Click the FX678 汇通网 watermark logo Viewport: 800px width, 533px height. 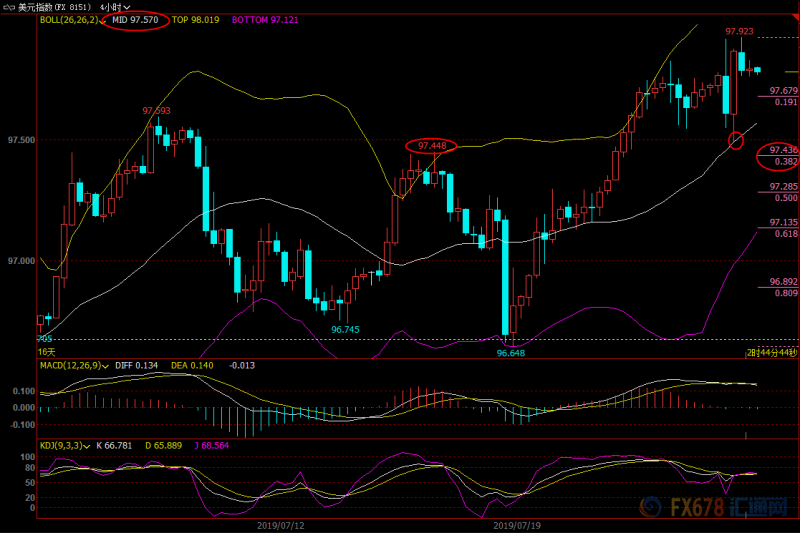[714, 507]
